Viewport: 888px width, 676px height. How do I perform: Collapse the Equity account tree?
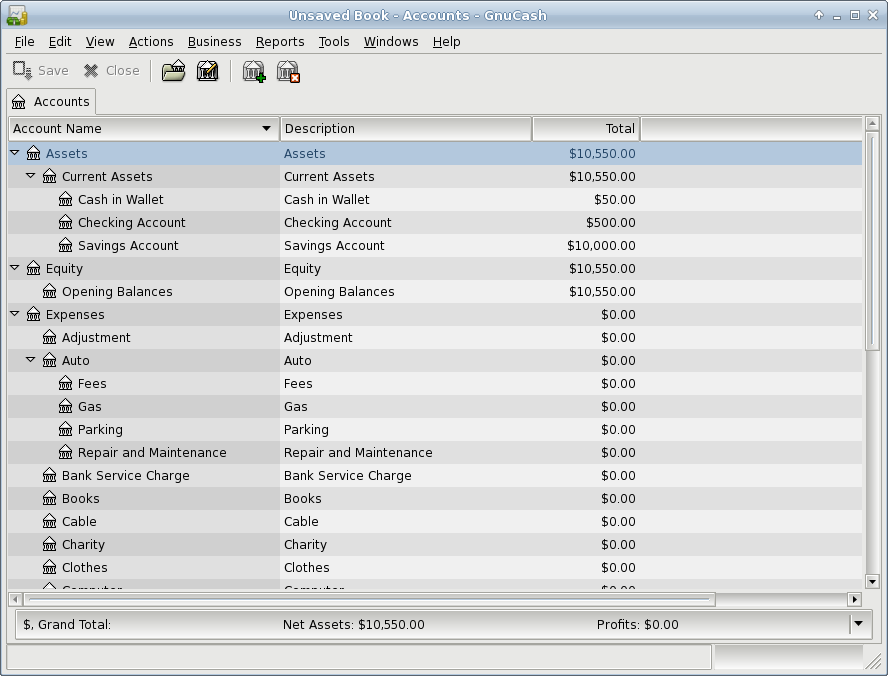coord(15,268)
